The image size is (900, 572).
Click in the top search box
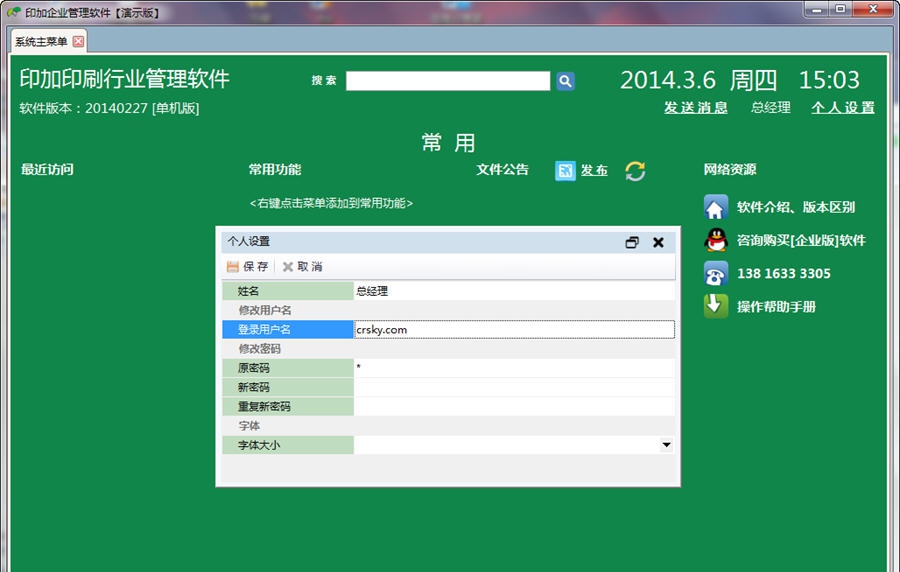(x=448, y=81)
